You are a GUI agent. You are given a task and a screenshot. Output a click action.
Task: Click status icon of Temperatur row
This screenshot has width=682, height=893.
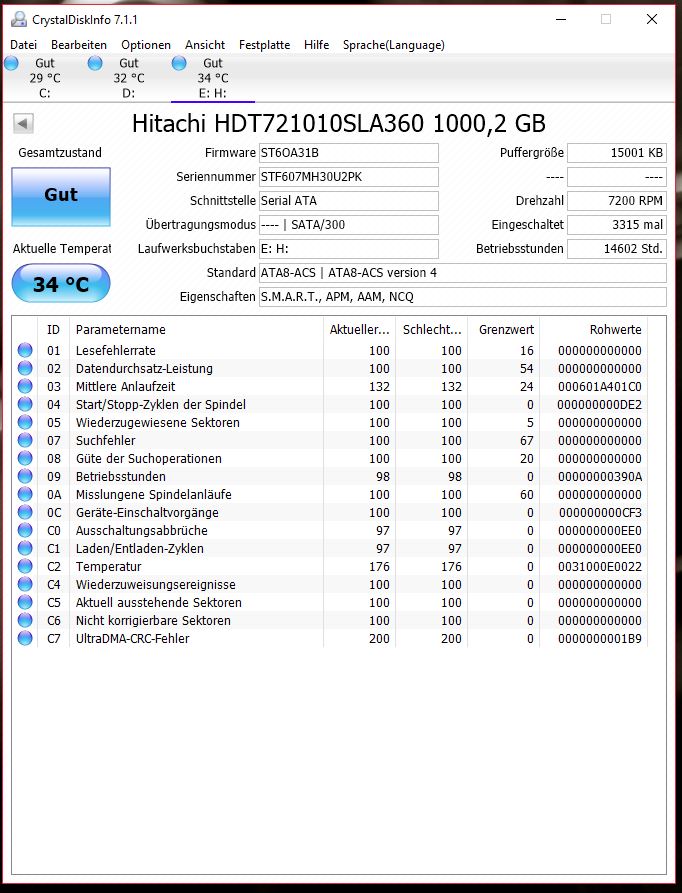pyautogui.click(x=25, y=566)
